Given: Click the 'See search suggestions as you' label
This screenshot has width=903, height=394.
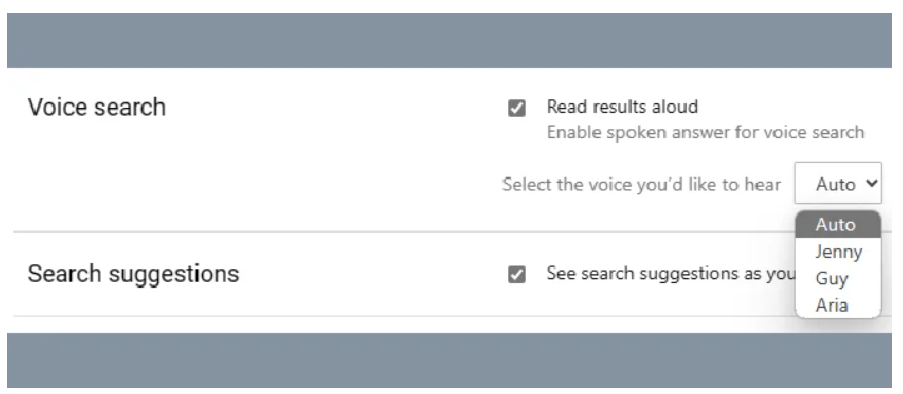Looking at the screenshot, I should [671, 273].
